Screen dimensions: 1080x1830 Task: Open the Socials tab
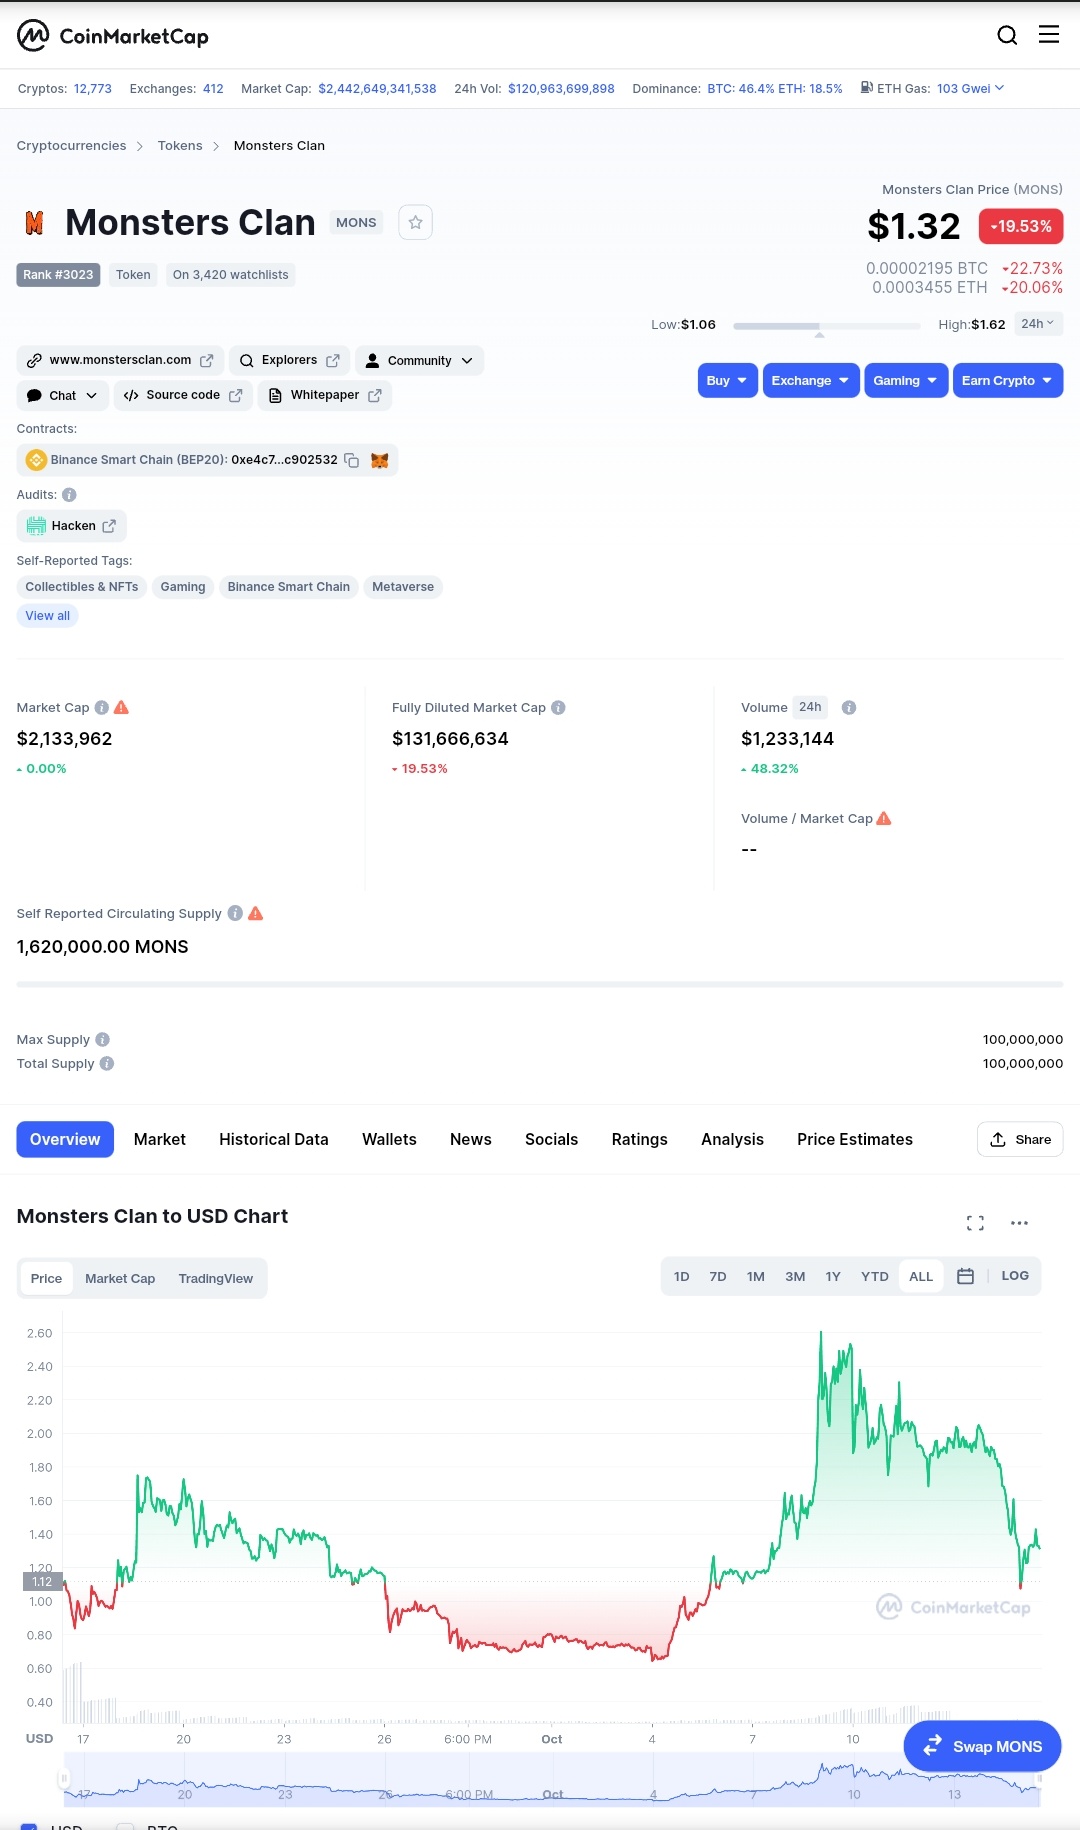(x=552, y=1139)
